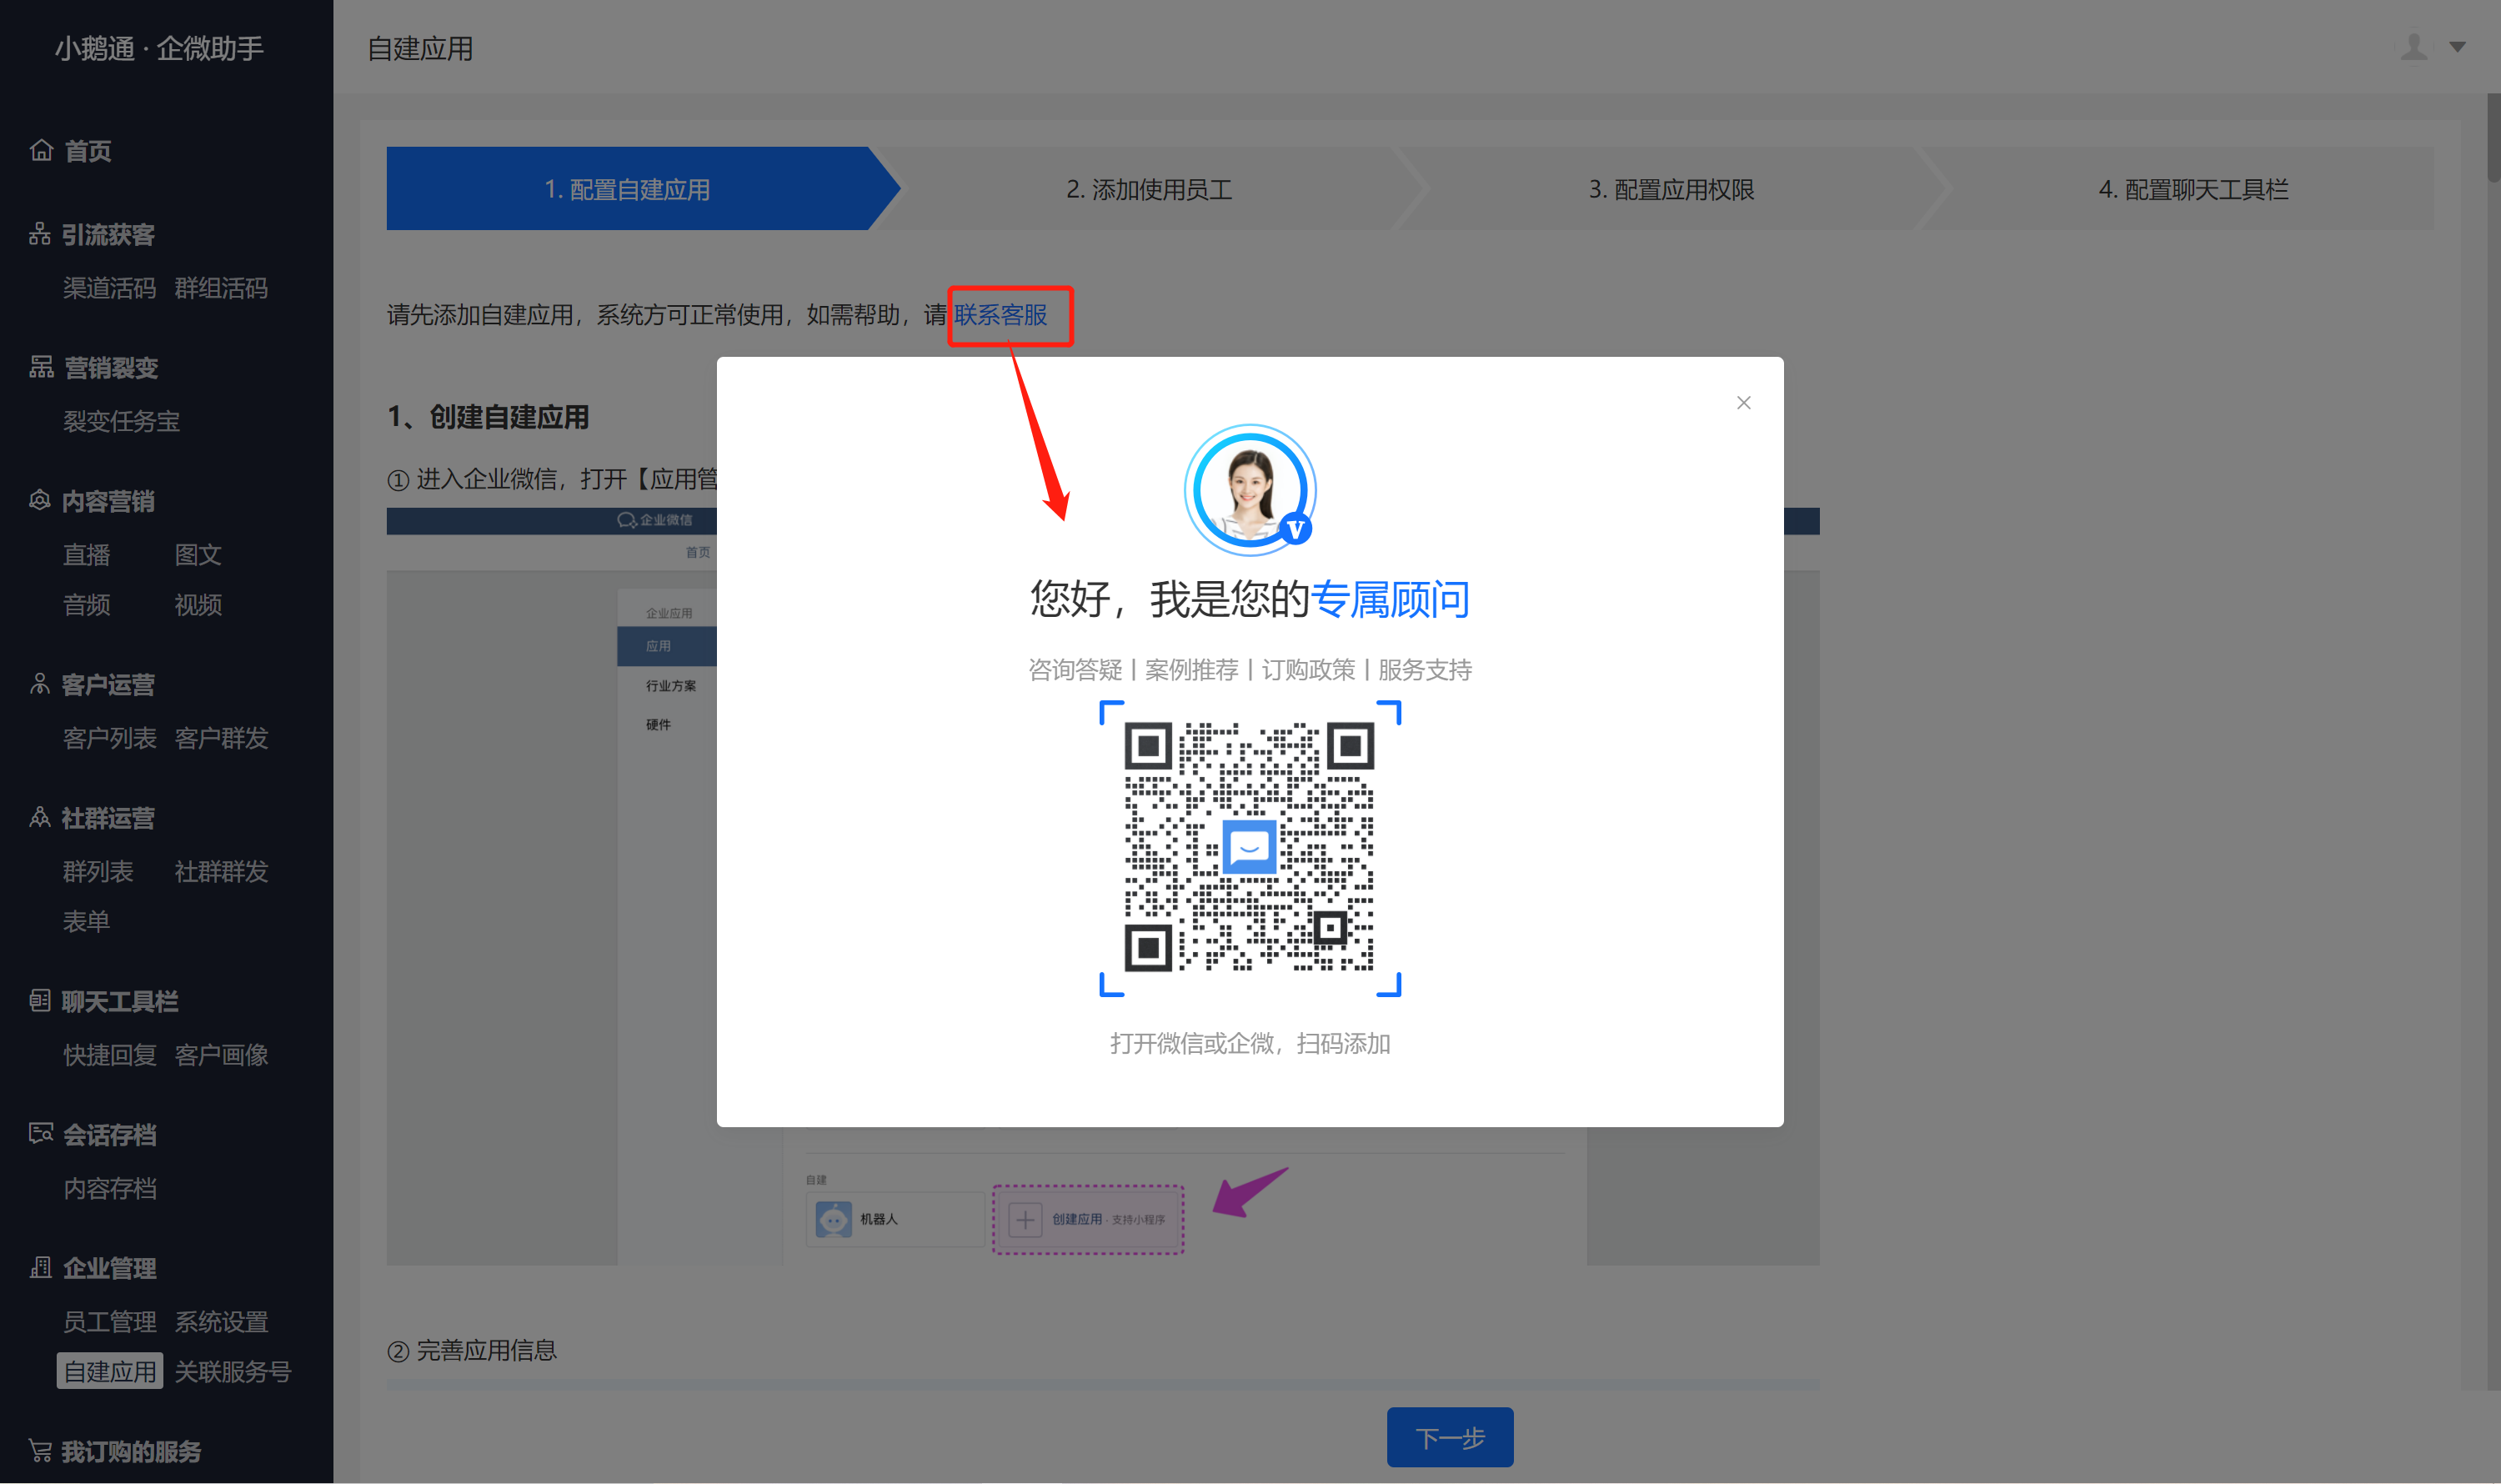The width and height of the screenshot is (2501, 1484).
Task: Open 视频 under 内容营销
Action: (198, 605)
